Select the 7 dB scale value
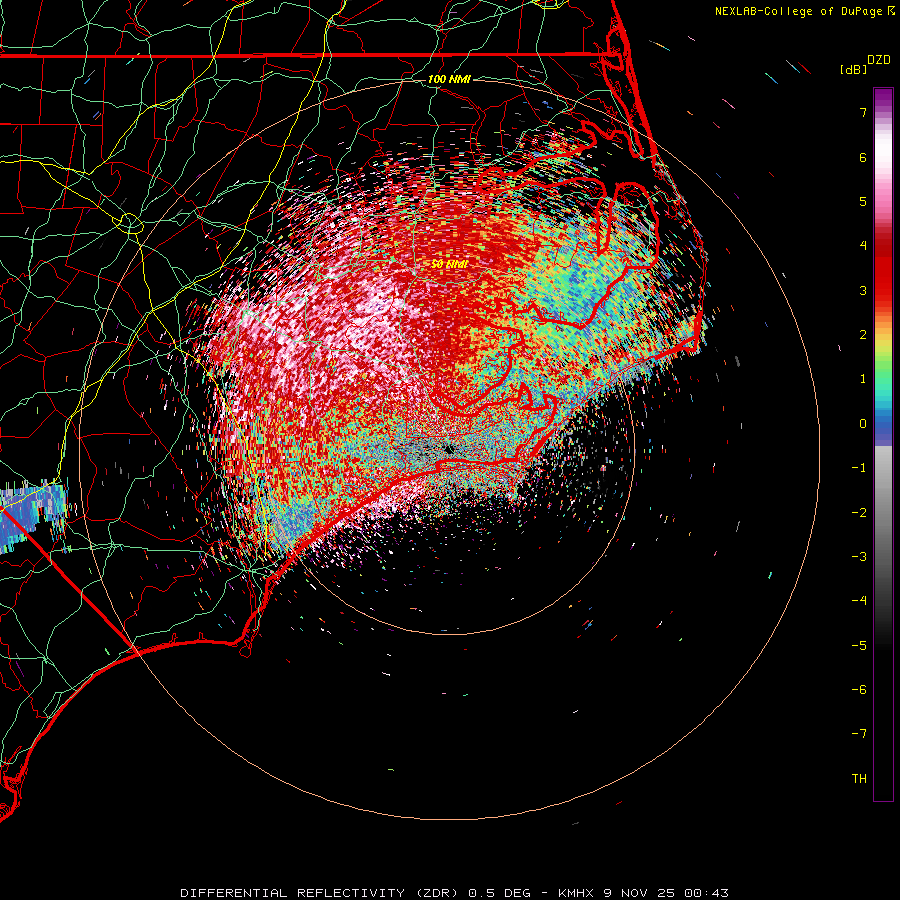 click(863, 112)
